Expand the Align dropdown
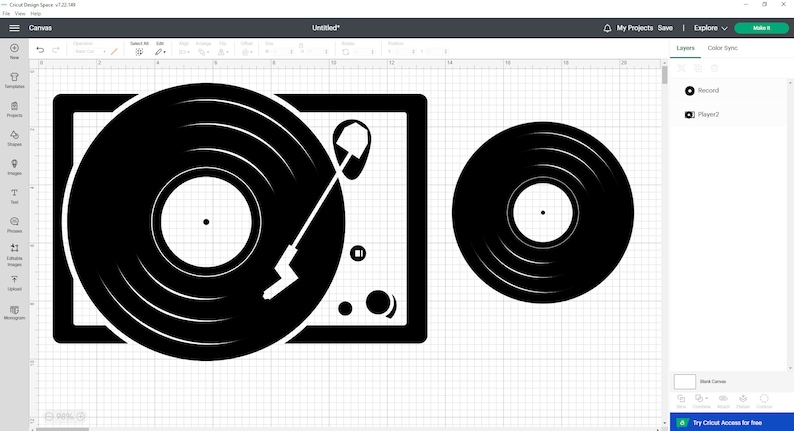 tap(184, 52)
